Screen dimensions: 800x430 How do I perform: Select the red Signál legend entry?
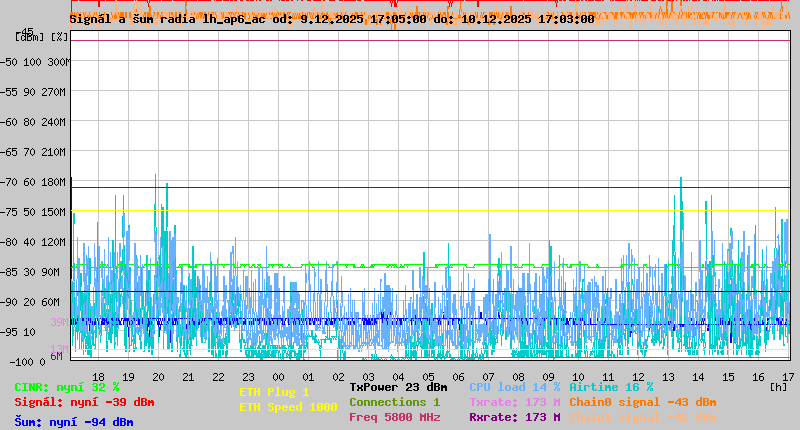(84, 402)
